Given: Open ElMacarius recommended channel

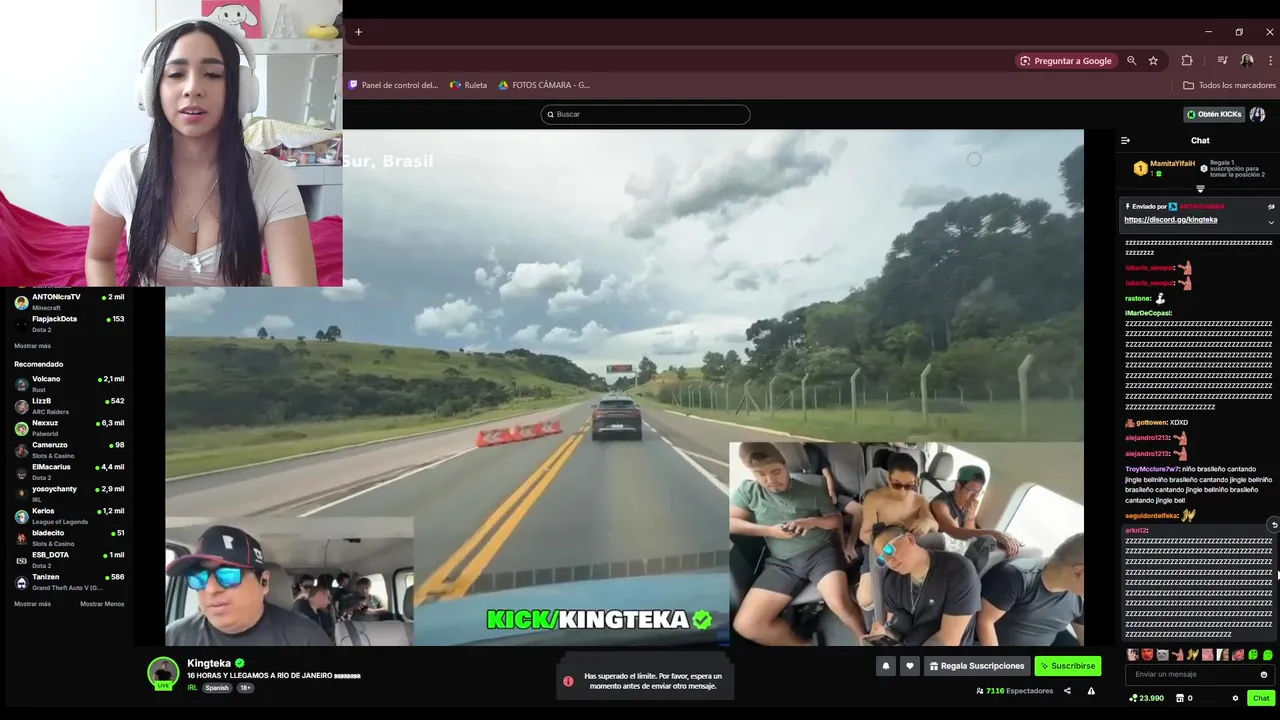Looking at the screenshot, I should [x=69, y=471].
